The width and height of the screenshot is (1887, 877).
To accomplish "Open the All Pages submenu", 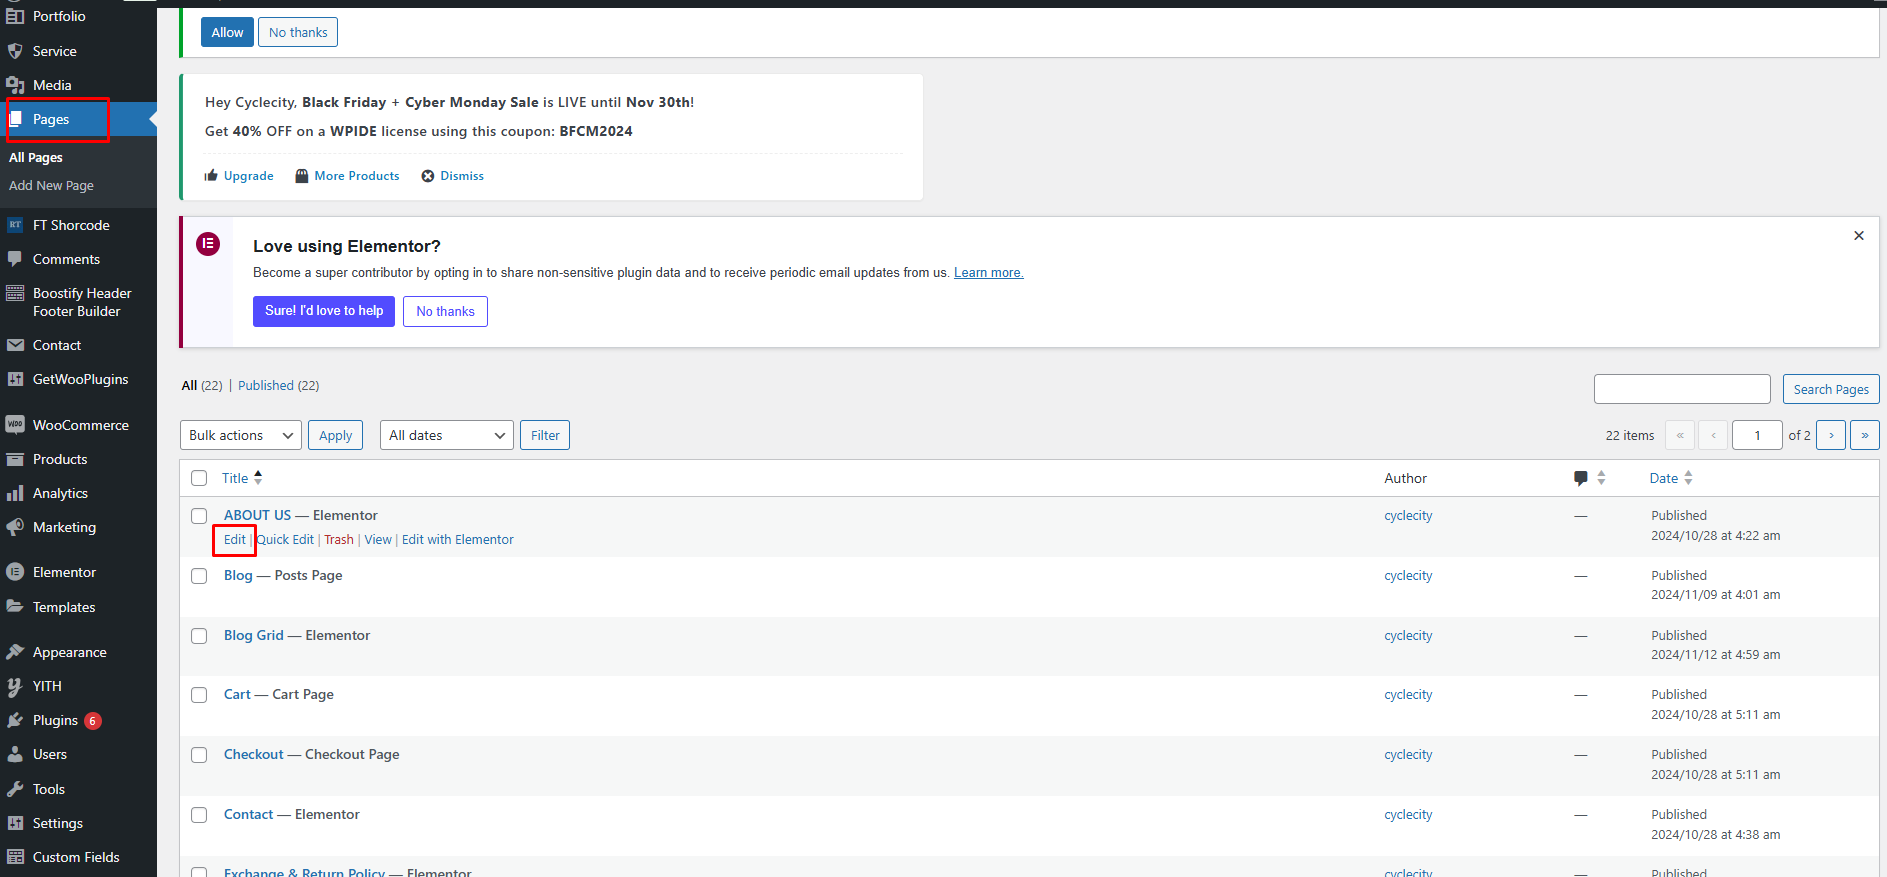I will [36, 157].
